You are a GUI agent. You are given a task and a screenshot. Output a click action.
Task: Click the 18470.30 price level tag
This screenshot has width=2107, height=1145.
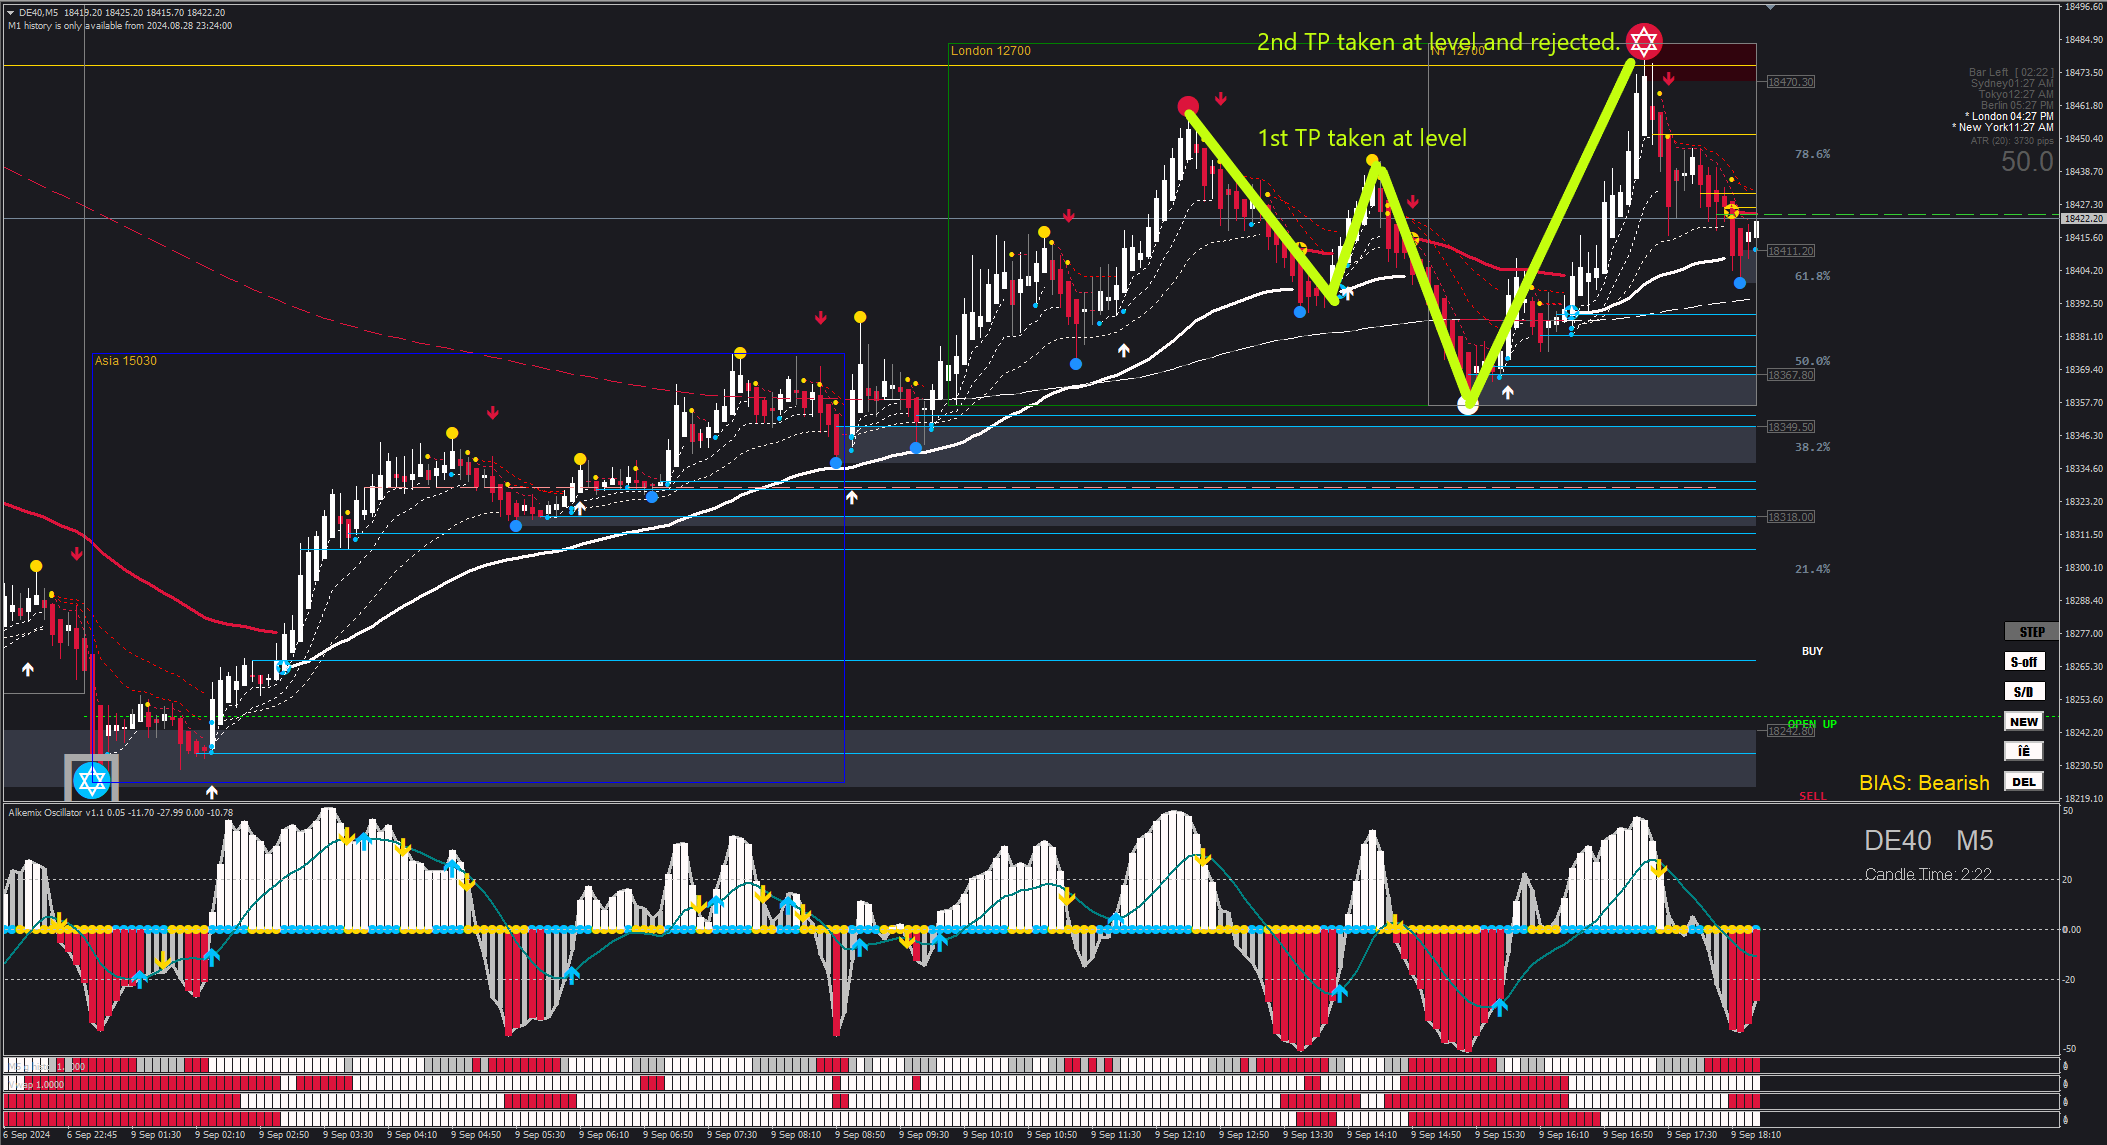pos(1789,82)
